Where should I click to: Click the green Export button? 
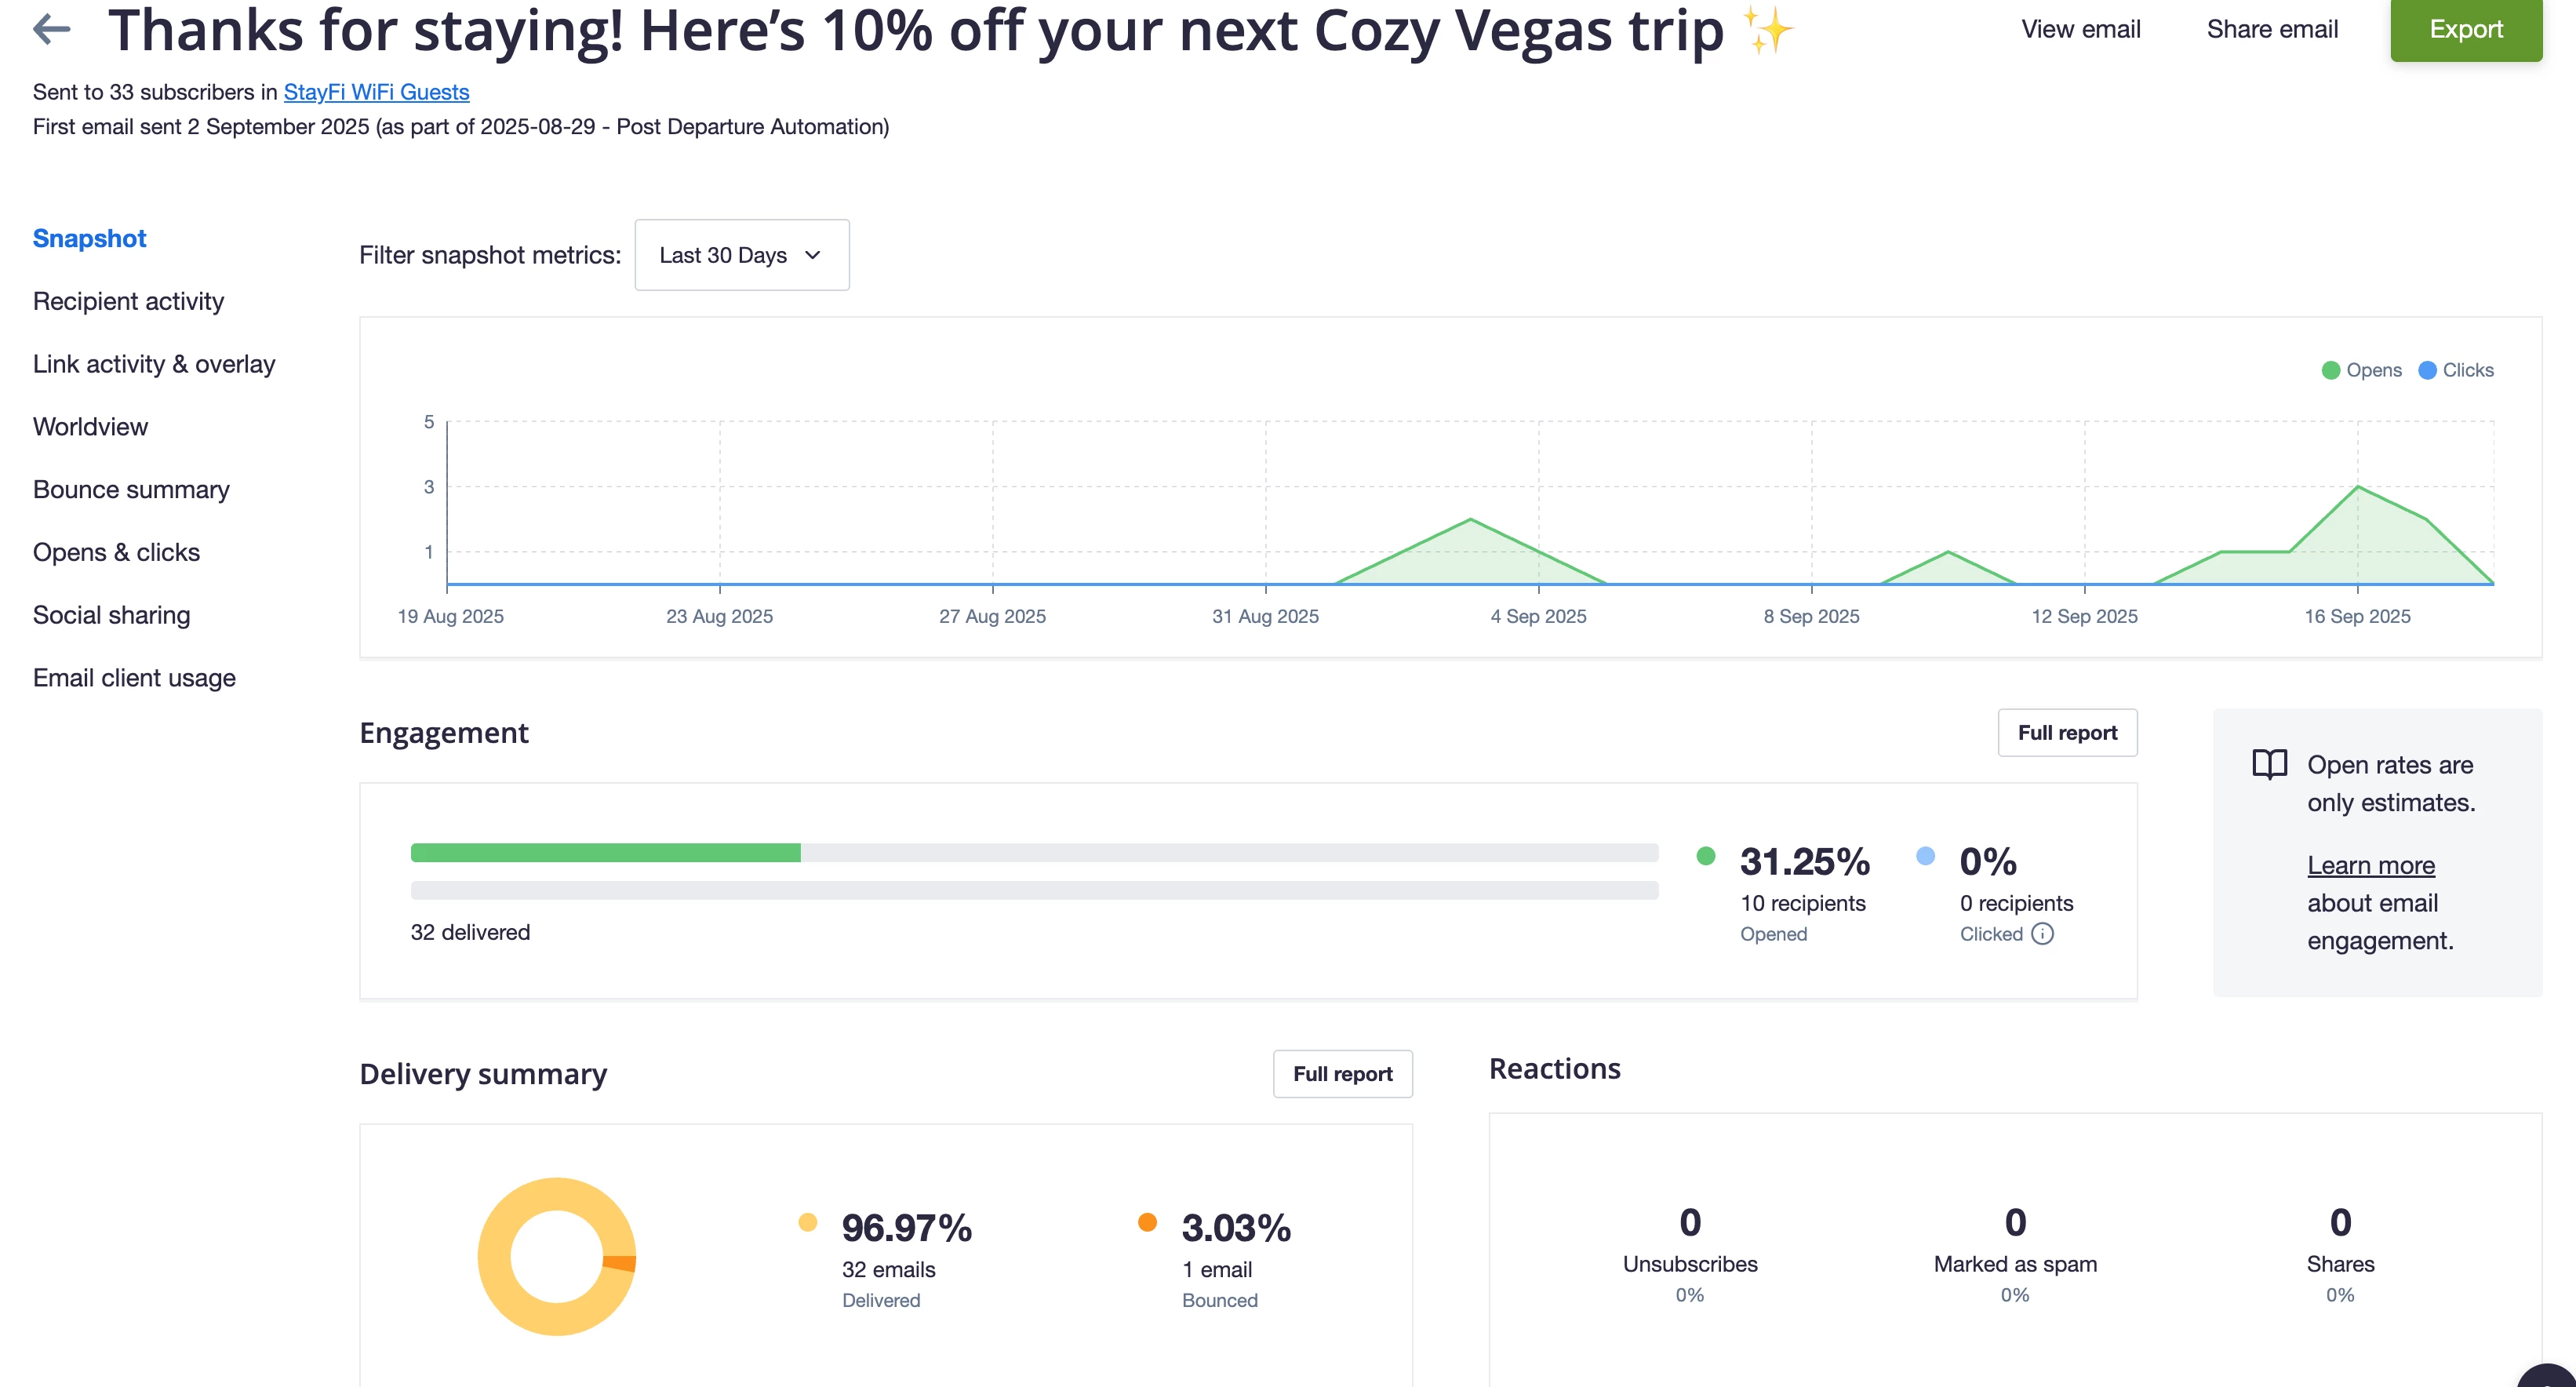pos(2466,29)
